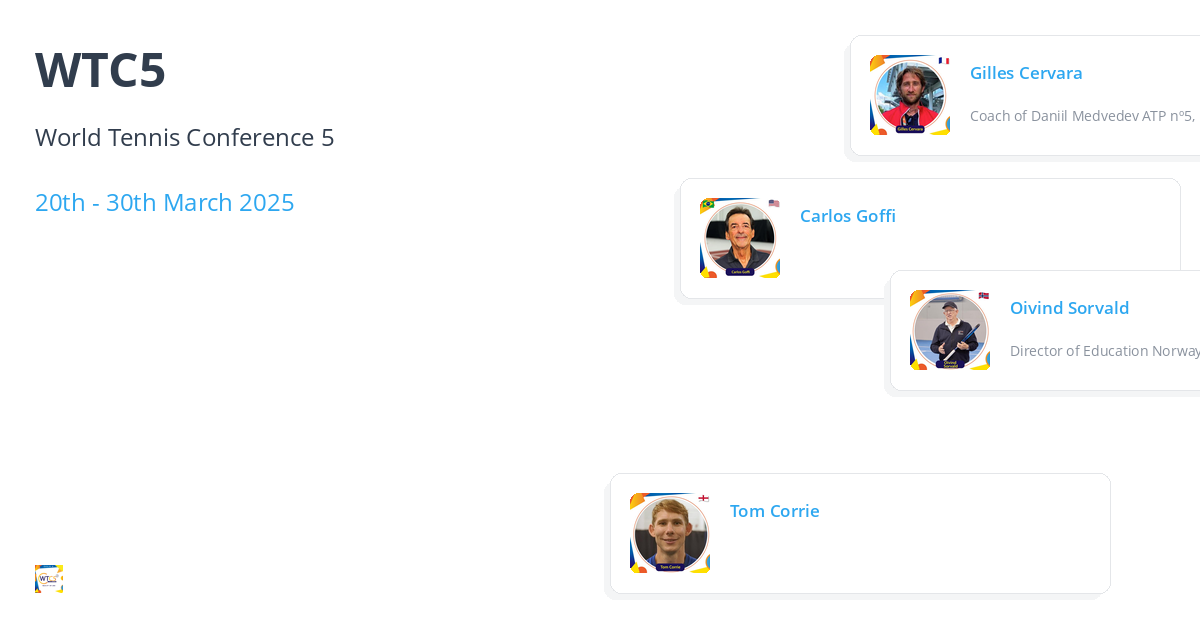This screenshot has height=628, width=1200.
Task: Click the World Tennis Conference 5 subtitle
Action: [184, 137]
